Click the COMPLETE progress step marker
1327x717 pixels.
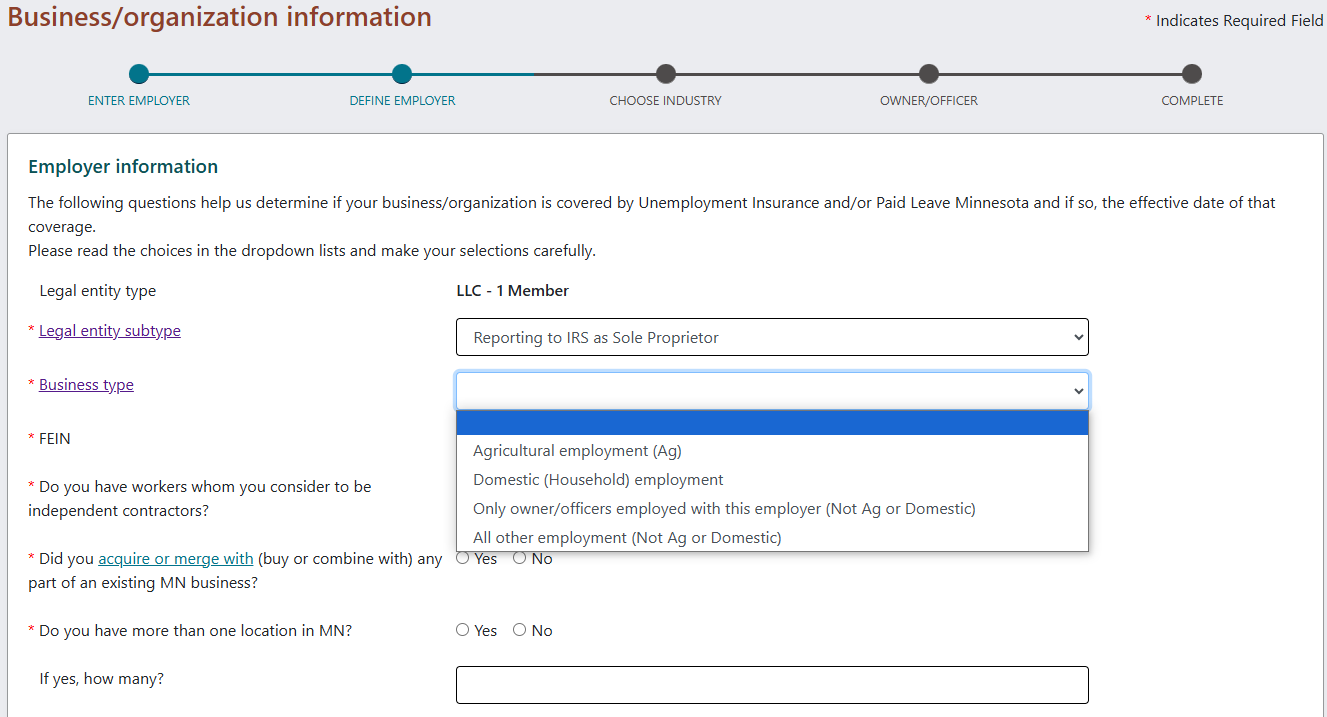click(1191, 74)
